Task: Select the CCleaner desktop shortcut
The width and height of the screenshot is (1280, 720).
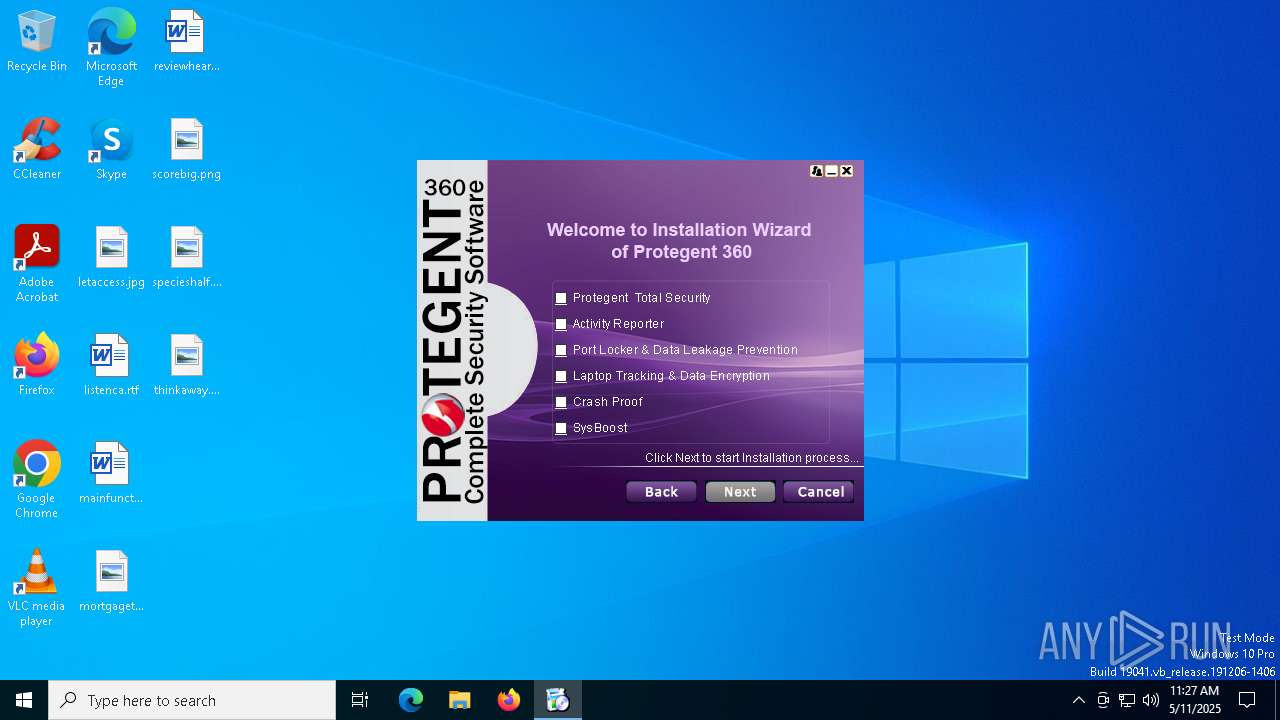Action: (x=37, y=150)
